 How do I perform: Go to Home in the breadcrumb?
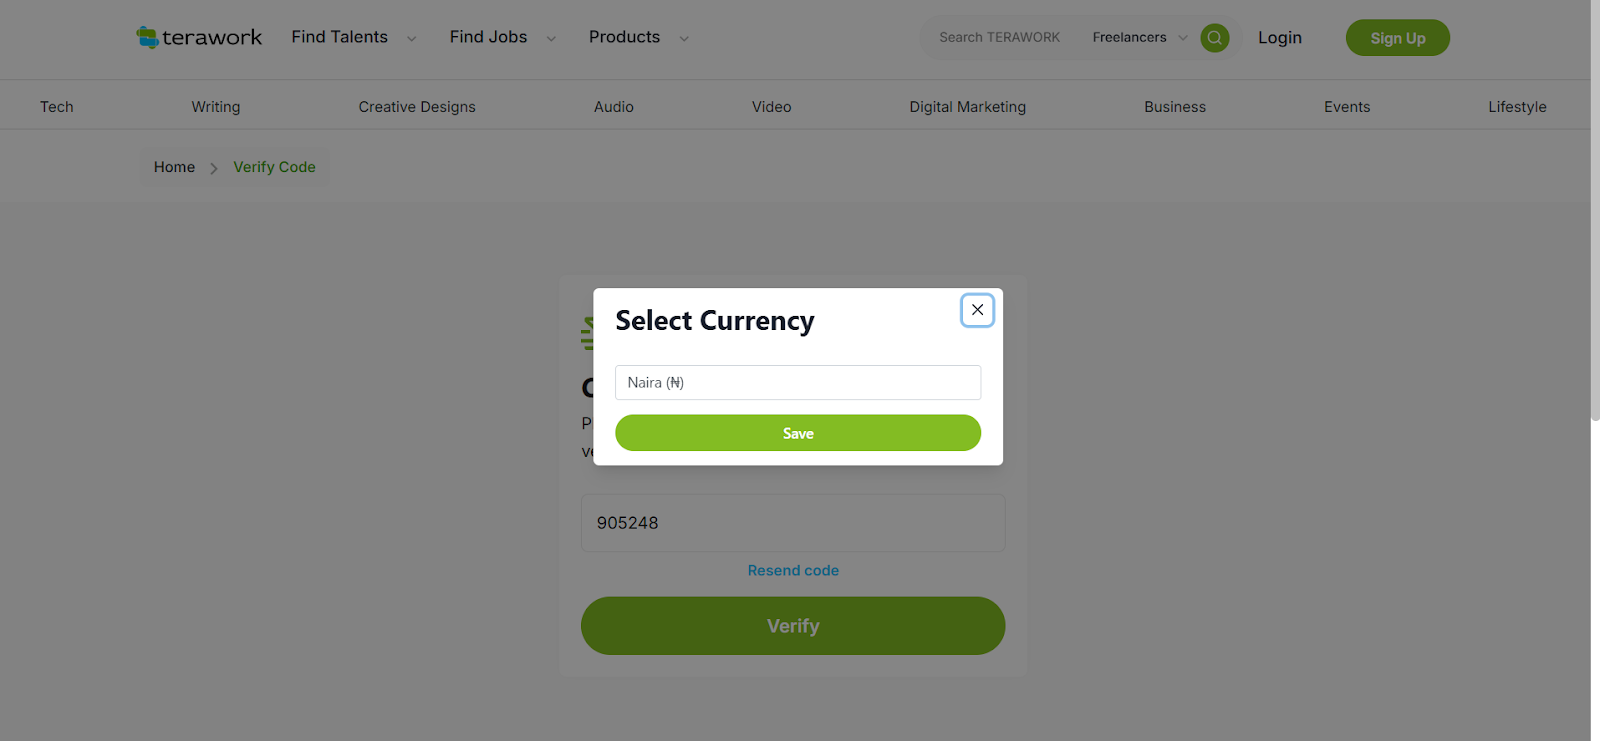[174, 167]
